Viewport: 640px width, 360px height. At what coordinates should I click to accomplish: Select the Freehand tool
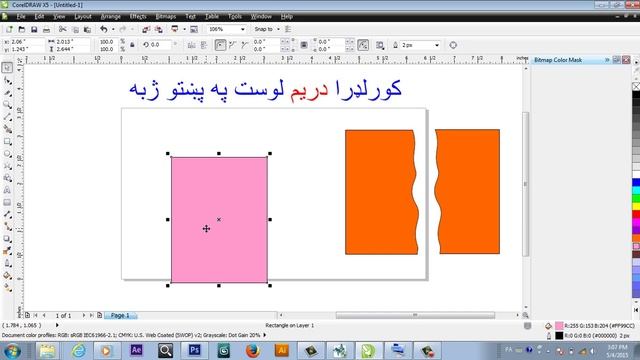7,118
